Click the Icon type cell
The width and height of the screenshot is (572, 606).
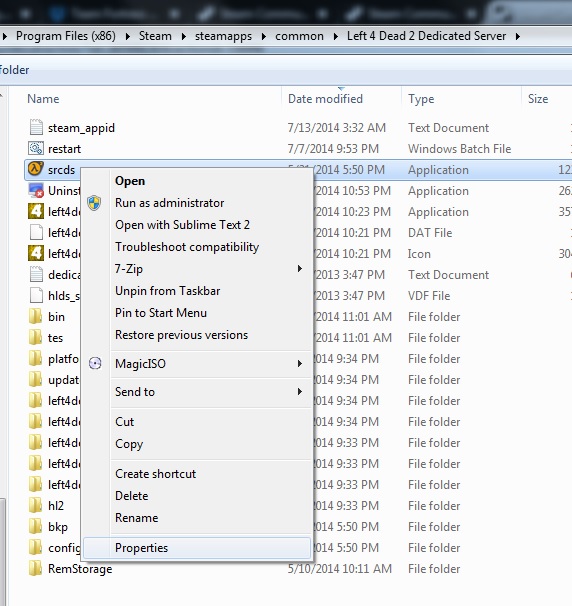pos(419,254)
